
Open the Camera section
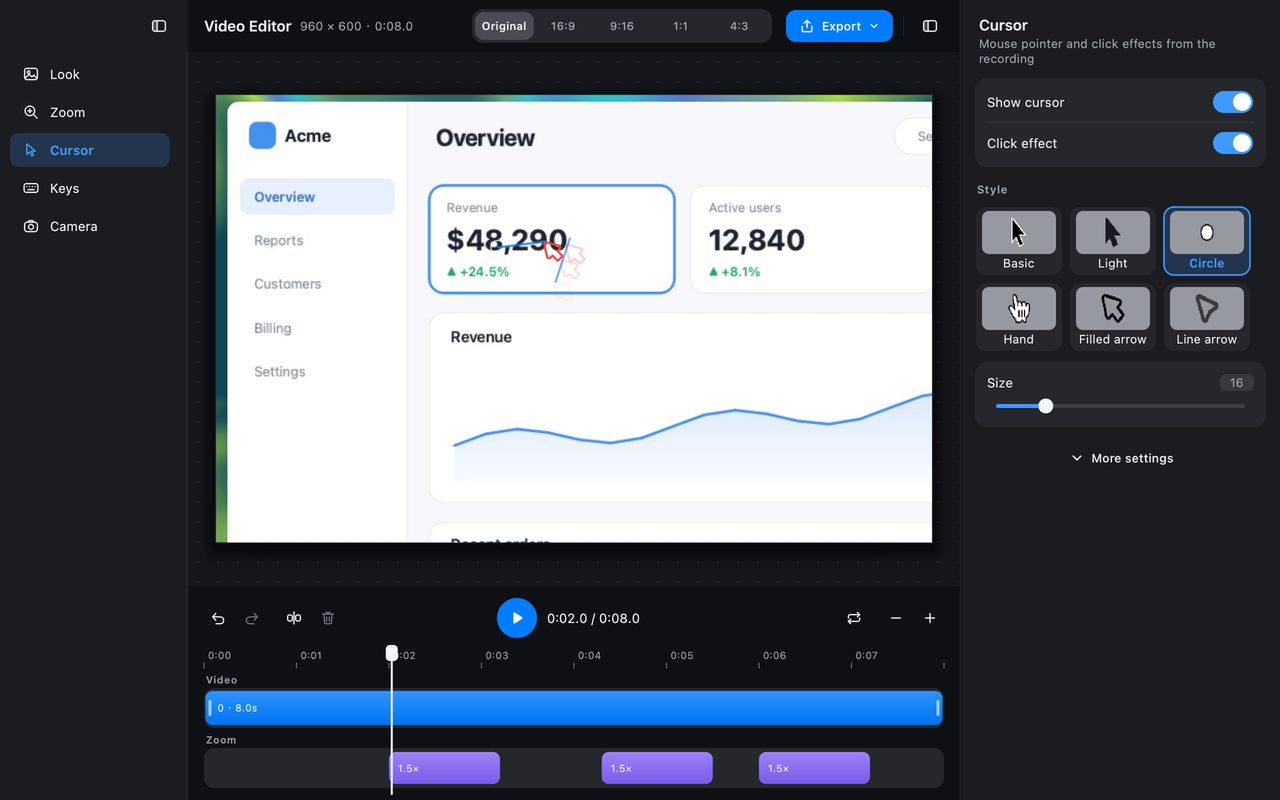pyautogui.click(x=90, y=226)
